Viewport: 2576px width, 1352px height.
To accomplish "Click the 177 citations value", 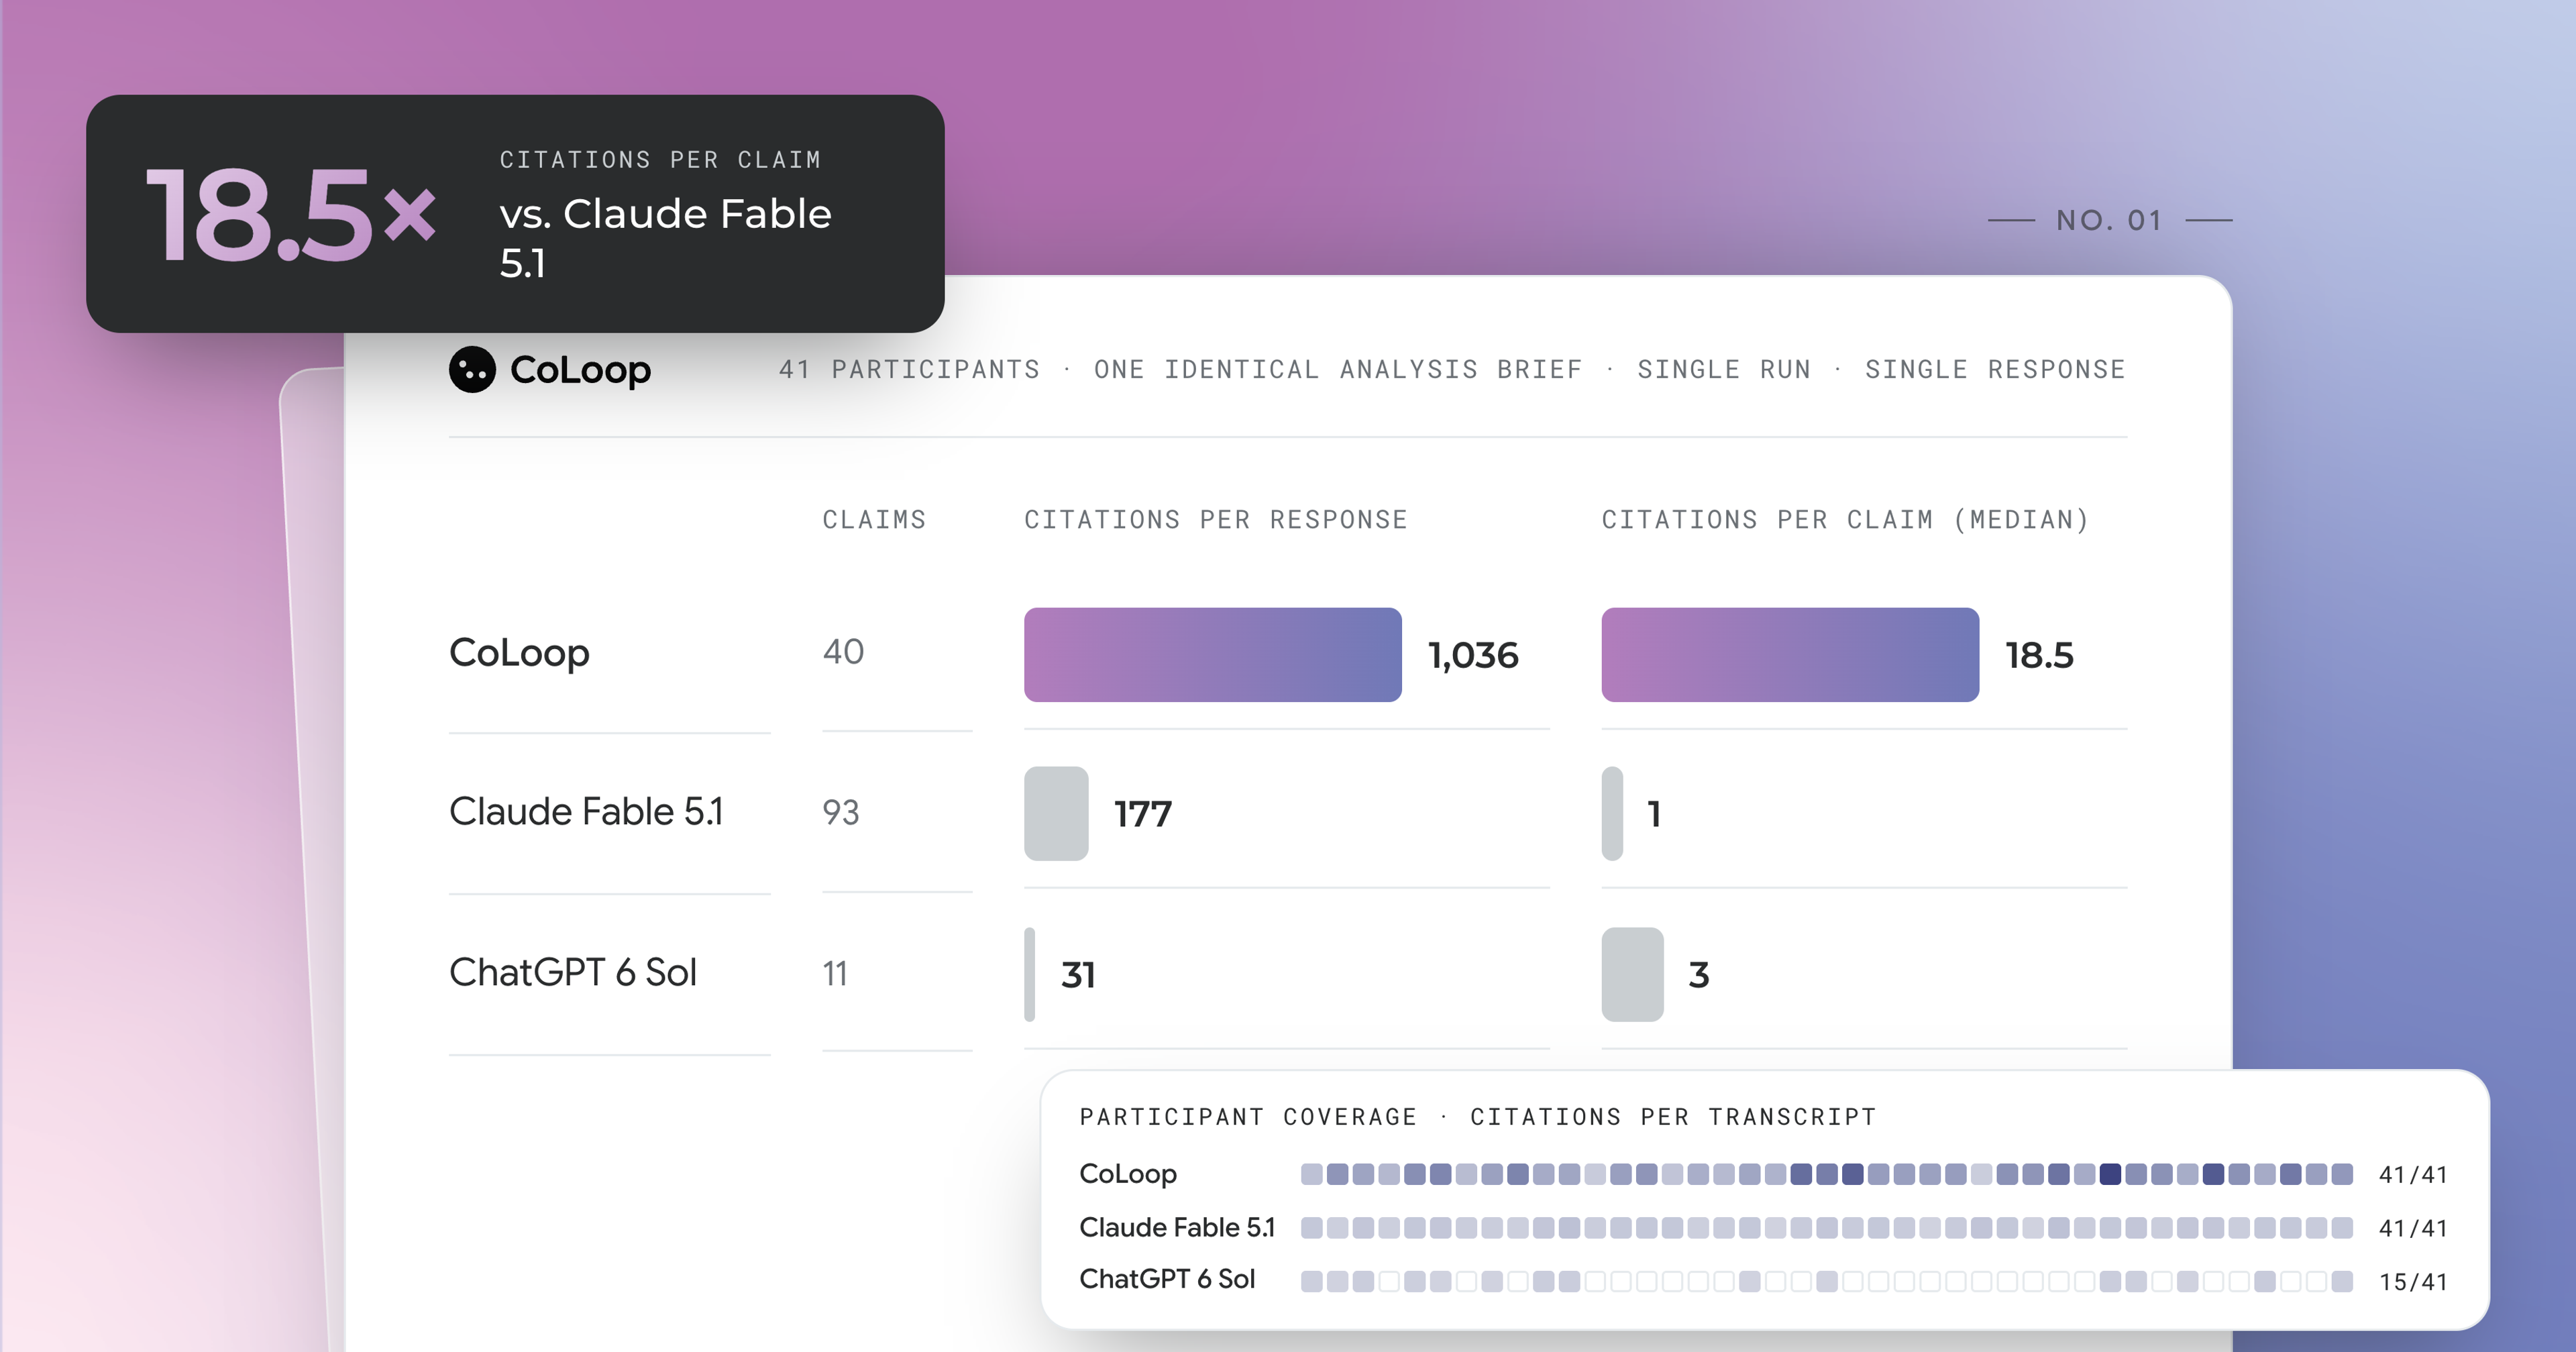I will point(1143,815).
